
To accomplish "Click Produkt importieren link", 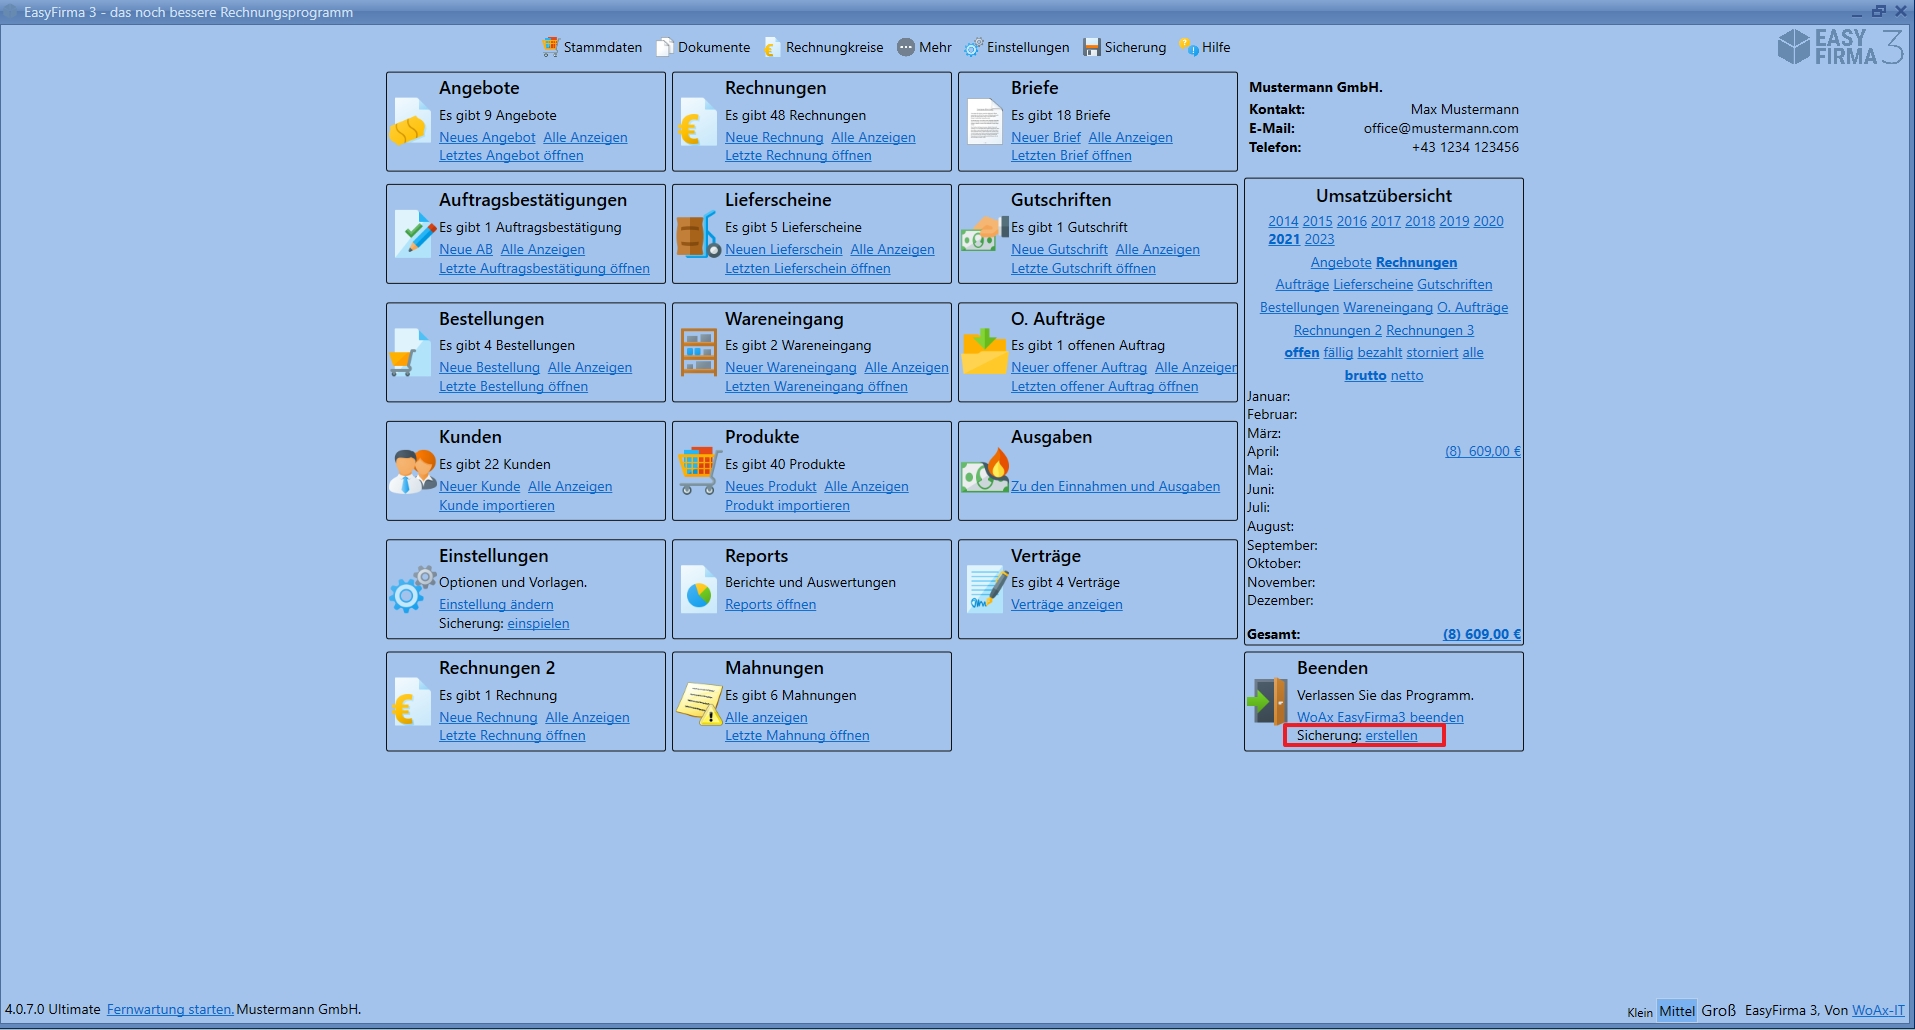I will (x=787, y=505).
